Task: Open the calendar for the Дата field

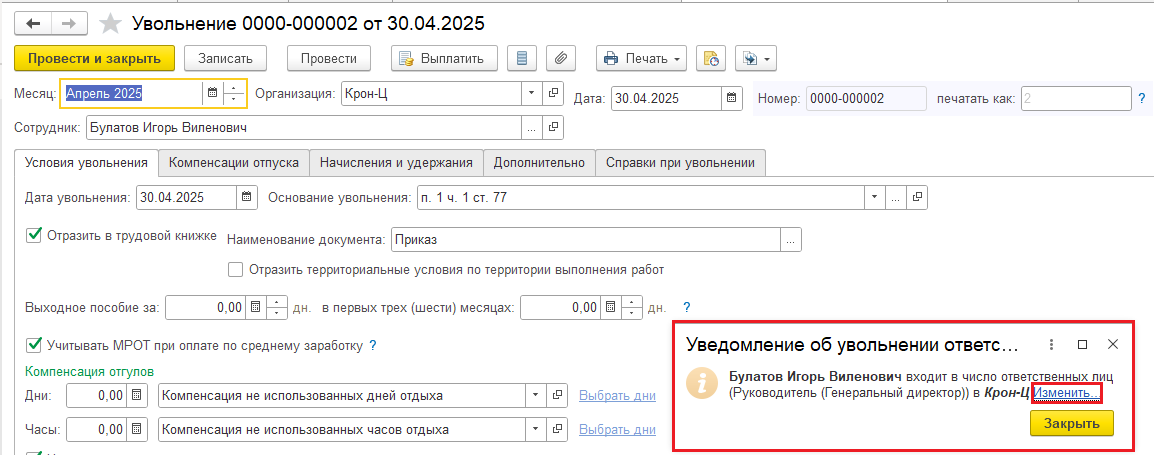Action: [731, 98]
